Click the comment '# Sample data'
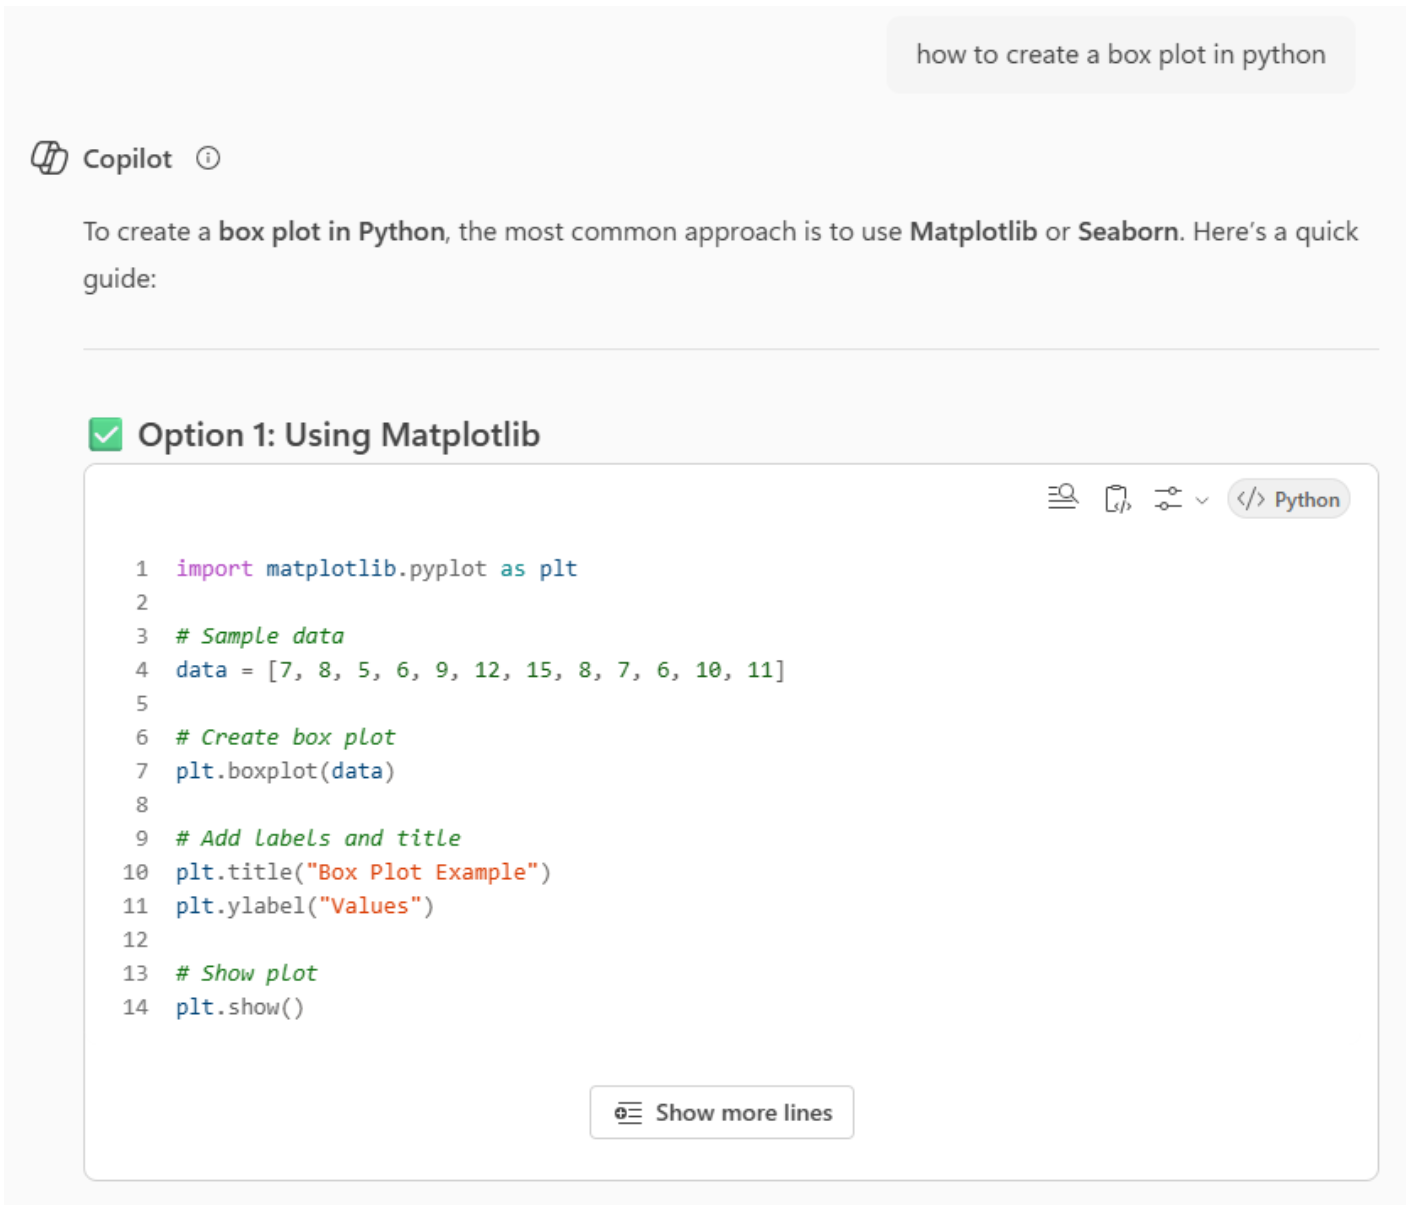This screenshot has height=1209, width=1406. tap(260, 636)
